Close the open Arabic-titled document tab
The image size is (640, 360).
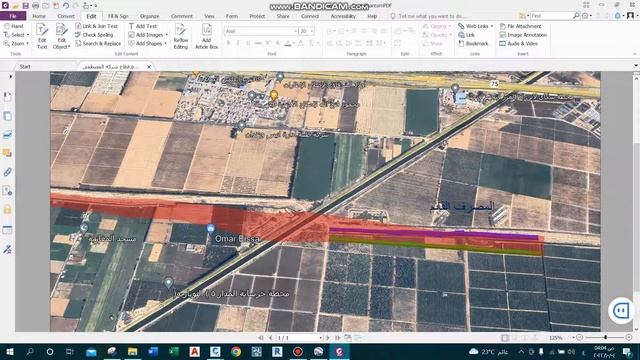point(149,67)
